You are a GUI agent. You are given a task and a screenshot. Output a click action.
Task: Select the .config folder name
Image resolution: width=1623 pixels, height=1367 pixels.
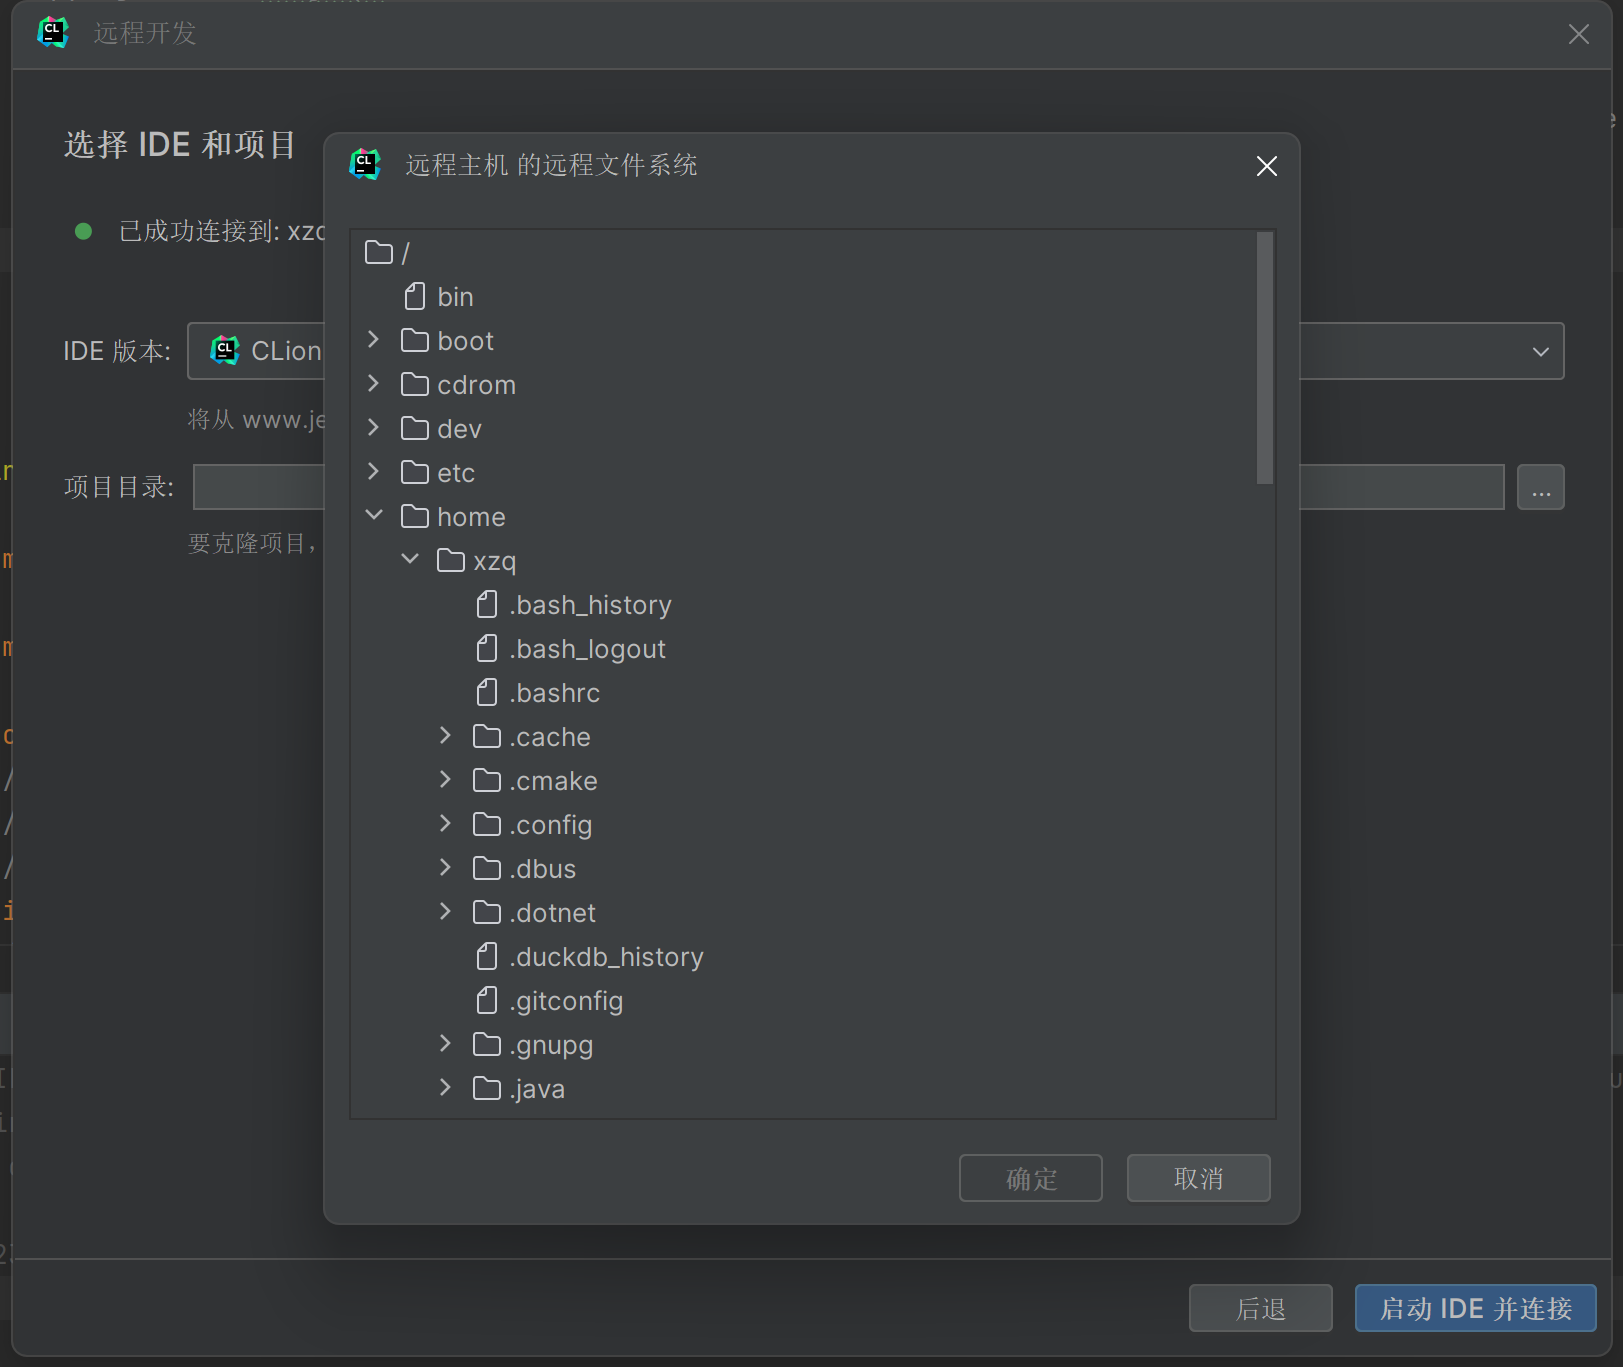[550, 825]
